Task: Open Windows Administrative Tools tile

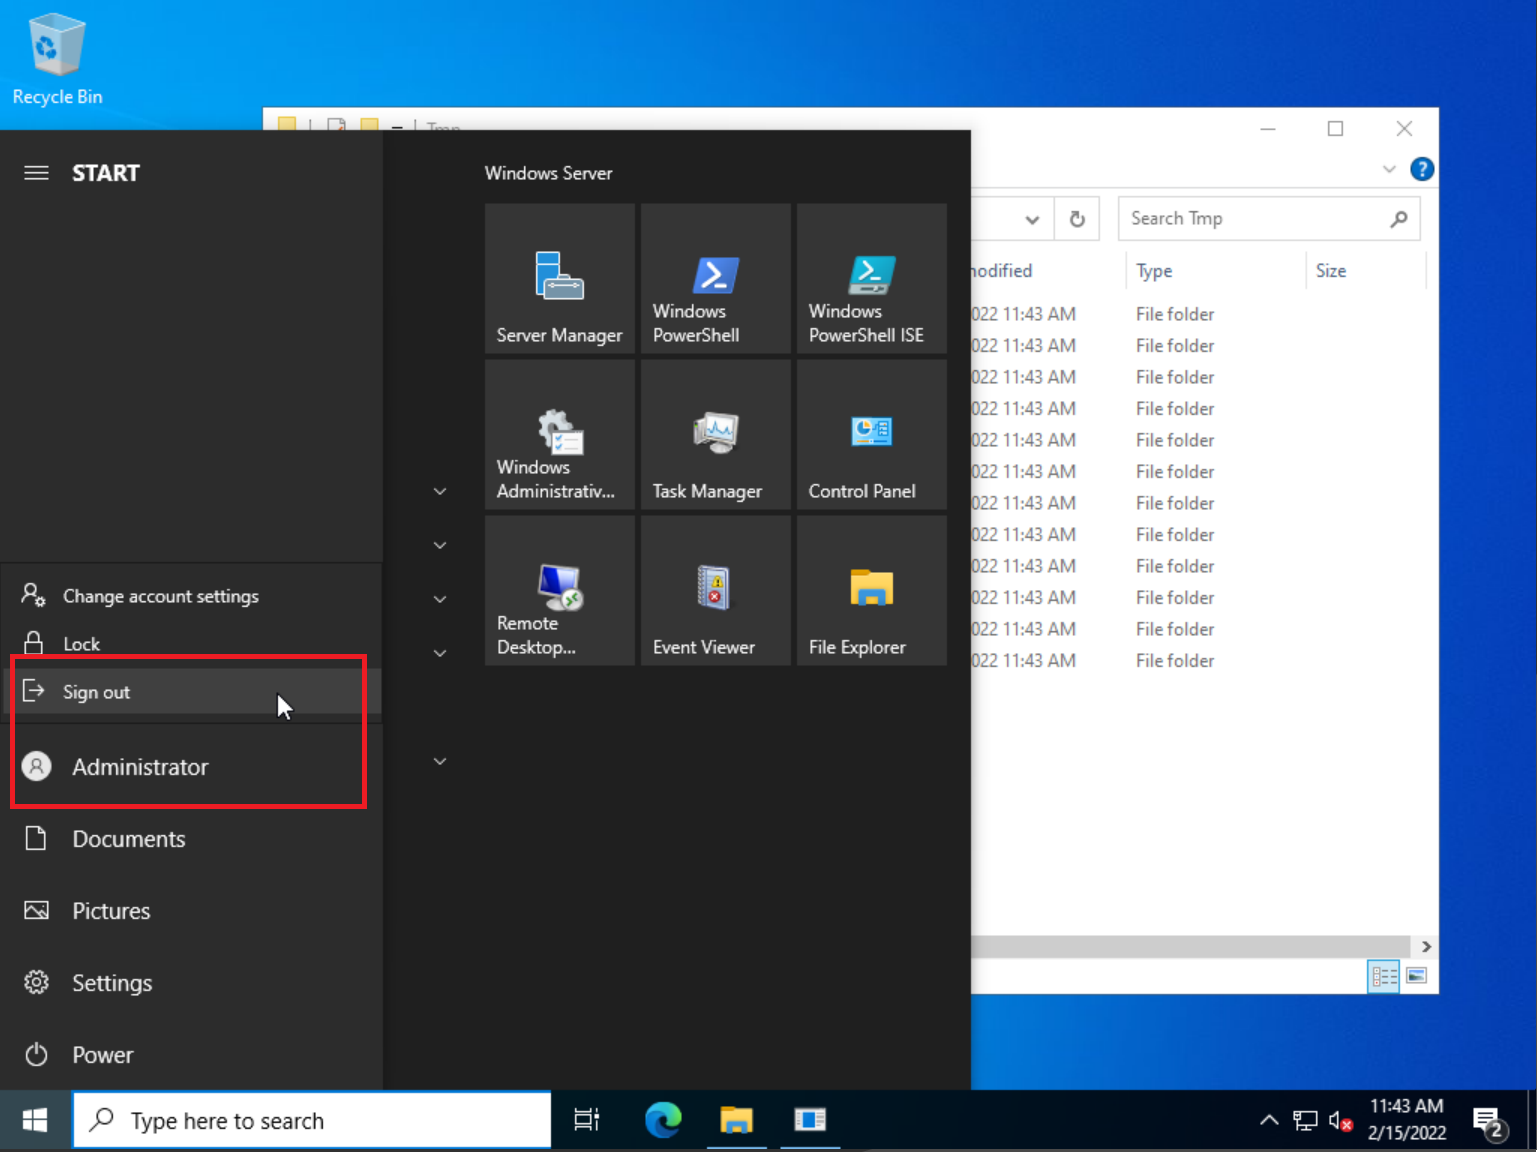Action: pos(560,434)
